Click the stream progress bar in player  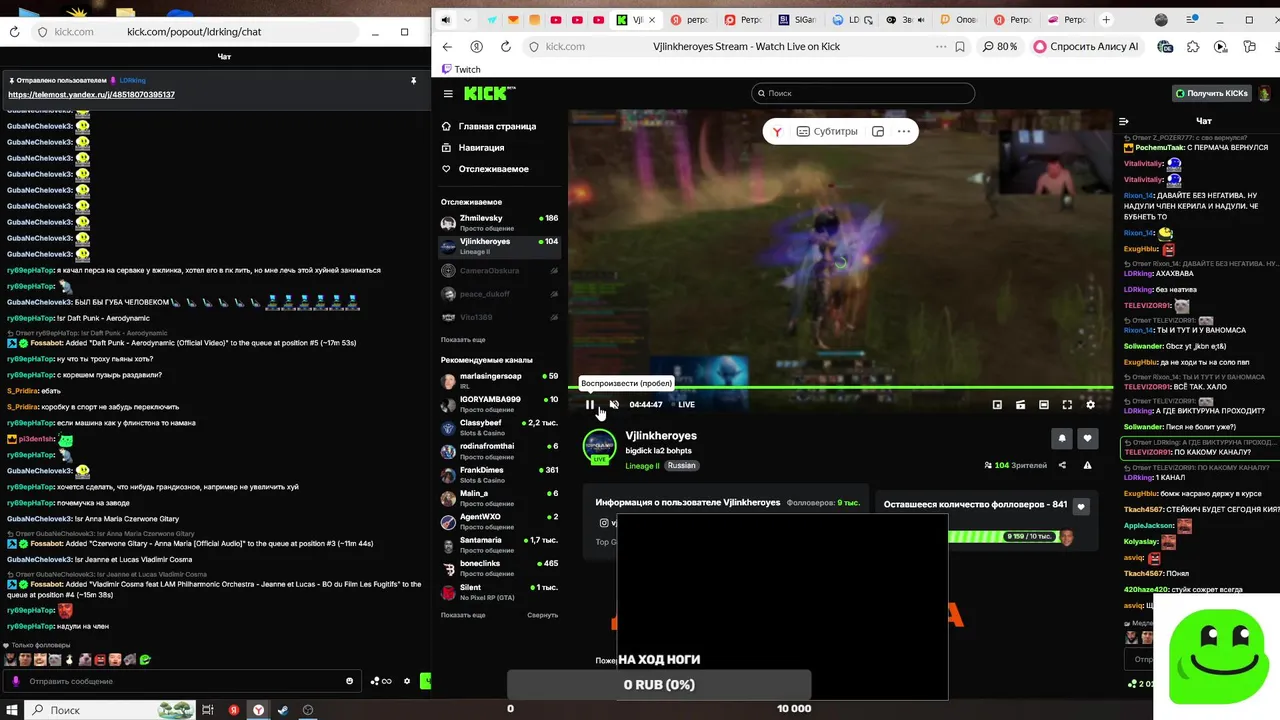pyautogui.click(x=841, y=387)
